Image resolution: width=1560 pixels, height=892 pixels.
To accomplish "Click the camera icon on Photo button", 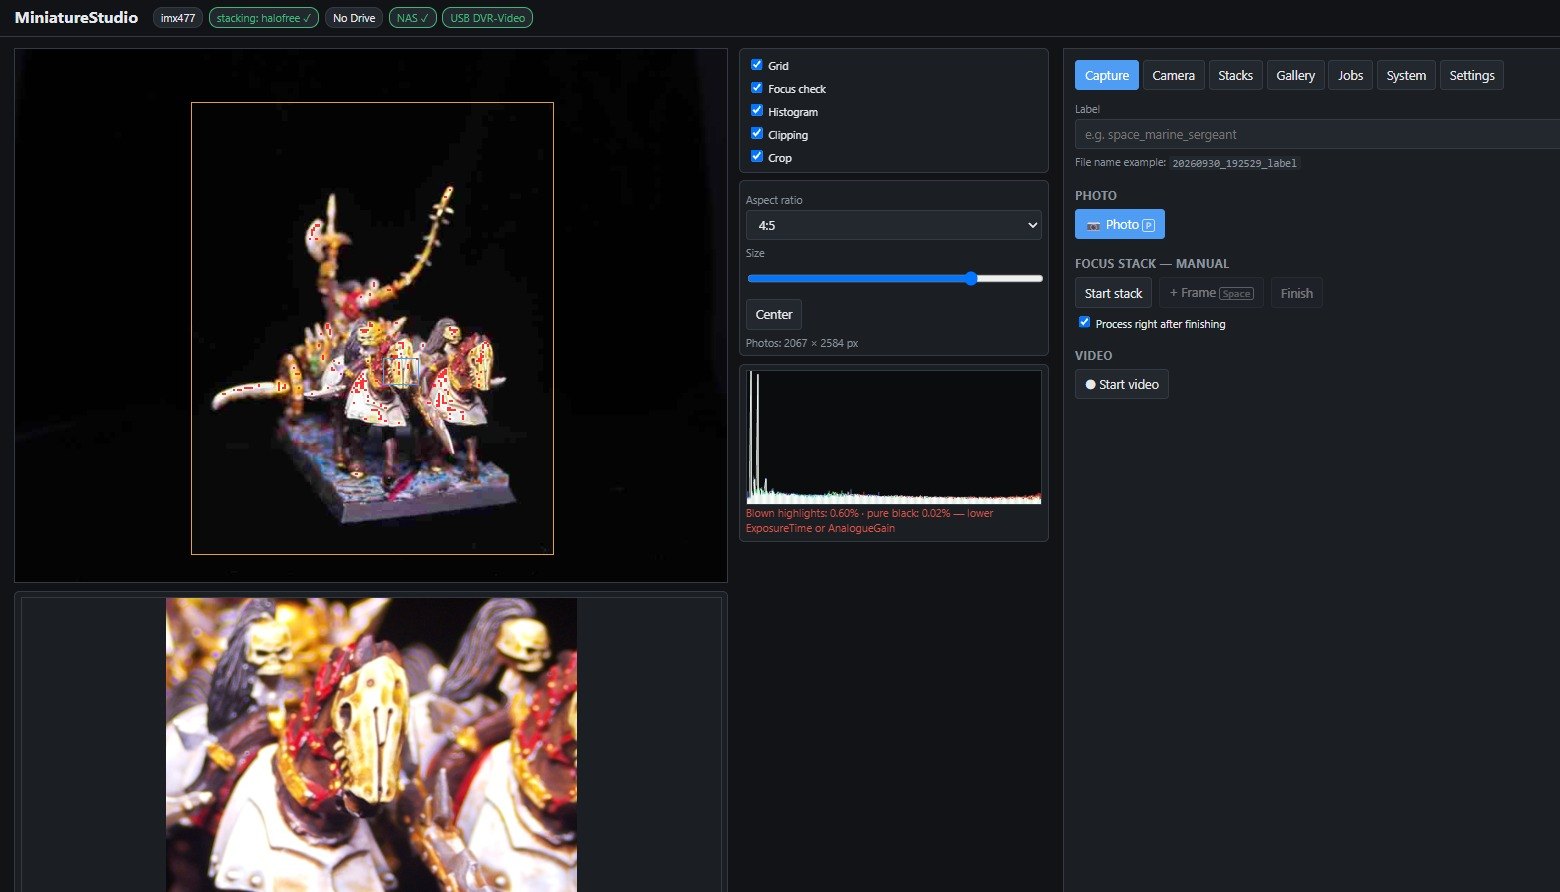I will click(1093, 225).
